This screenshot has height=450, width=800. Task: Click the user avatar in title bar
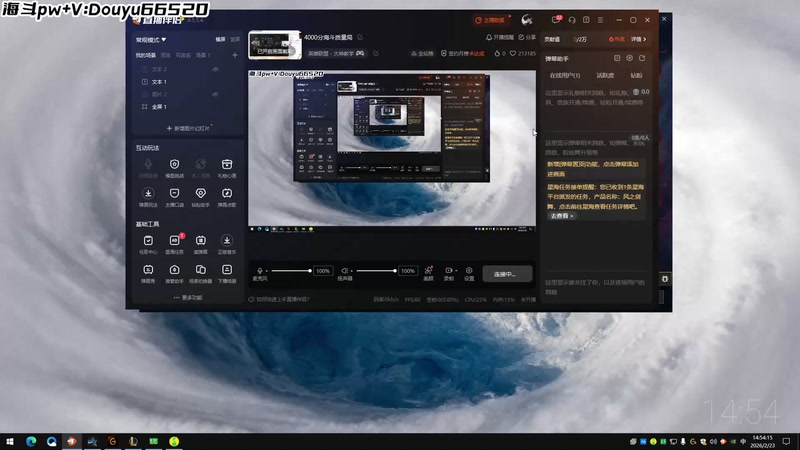point(527,20)
